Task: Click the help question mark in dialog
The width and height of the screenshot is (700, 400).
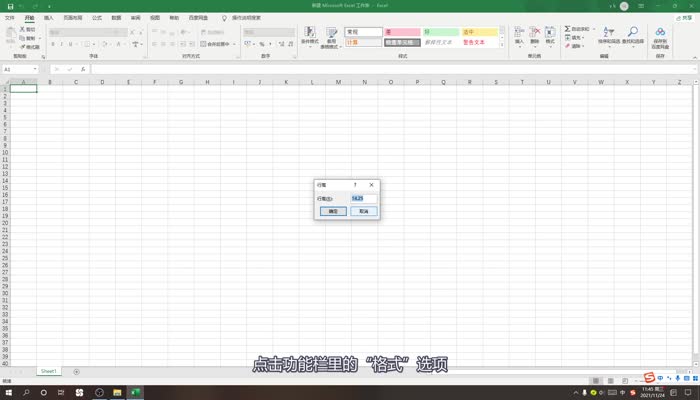Action: pos(355,185)
